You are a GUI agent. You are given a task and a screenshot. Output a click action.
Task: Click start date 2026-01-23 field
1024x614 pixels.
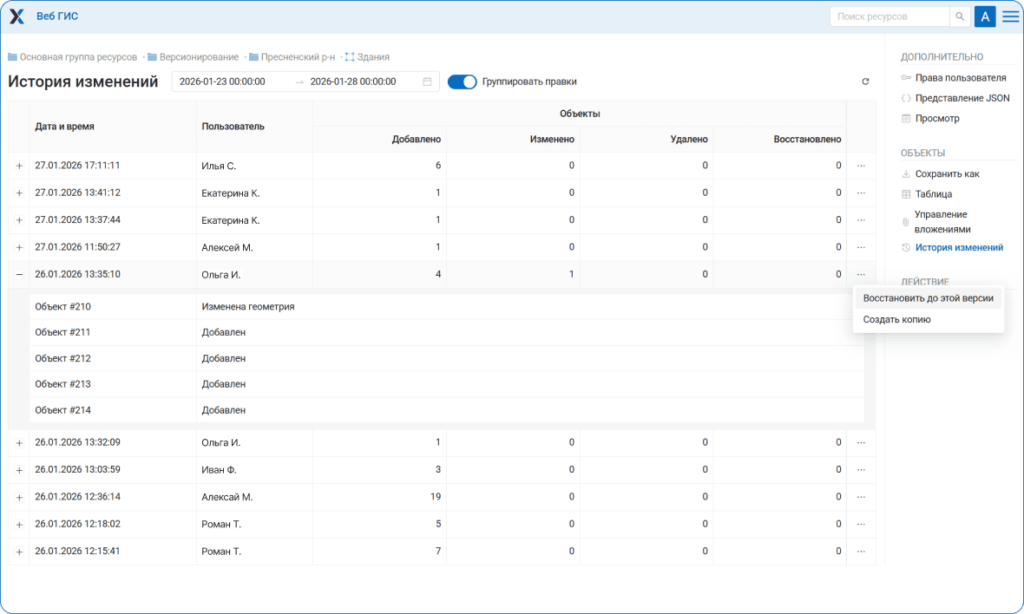[x=222, y=82]
